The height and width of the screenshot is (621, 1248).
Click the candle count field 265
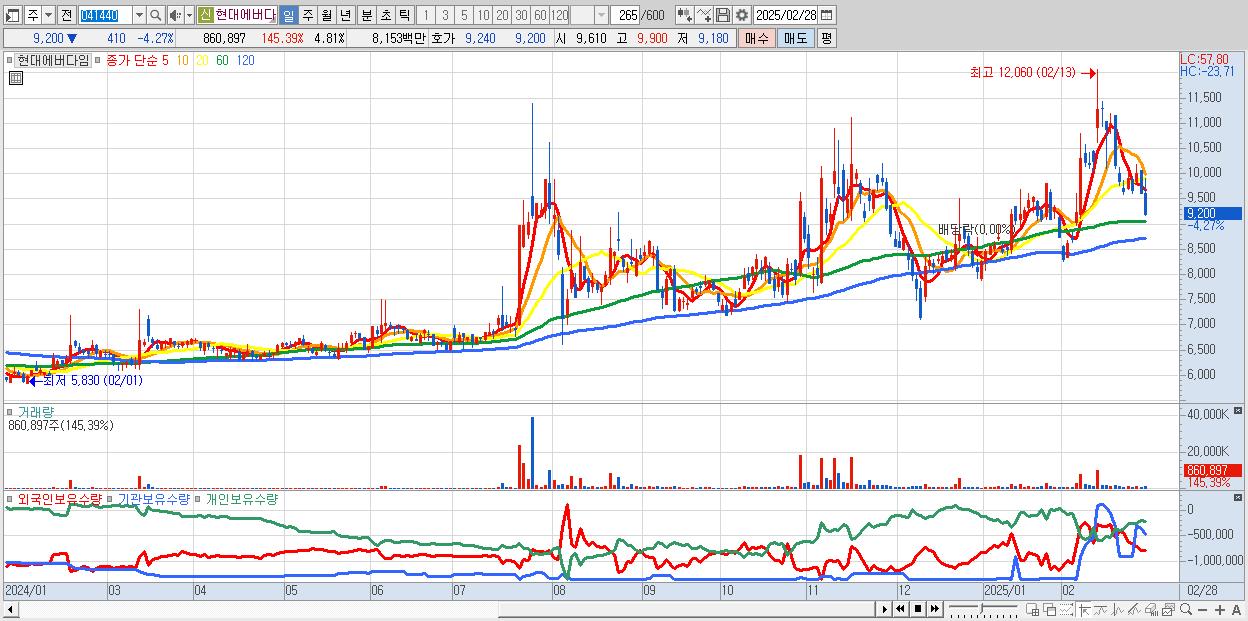coord(626,15)
